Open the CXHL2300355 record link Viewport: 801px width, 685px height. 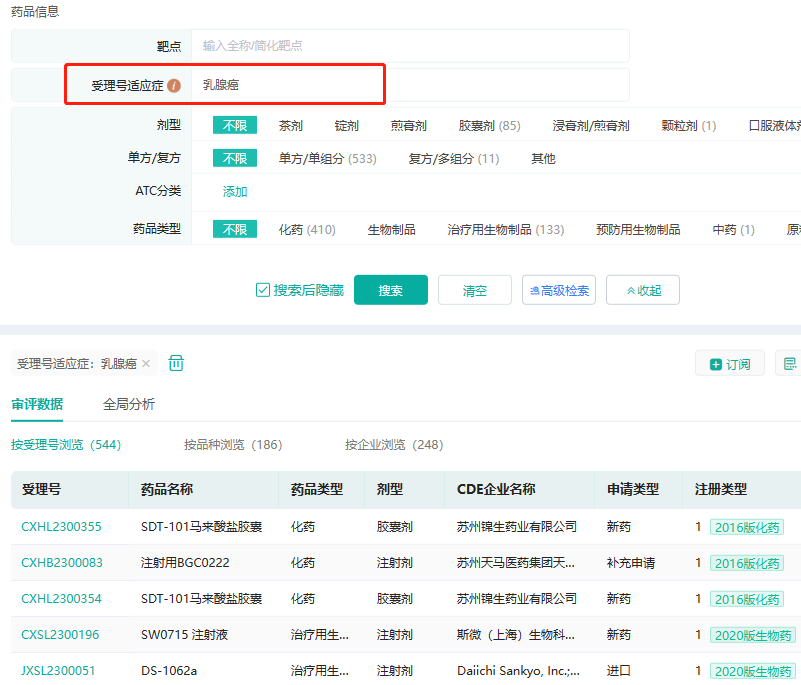pos(61,526)
